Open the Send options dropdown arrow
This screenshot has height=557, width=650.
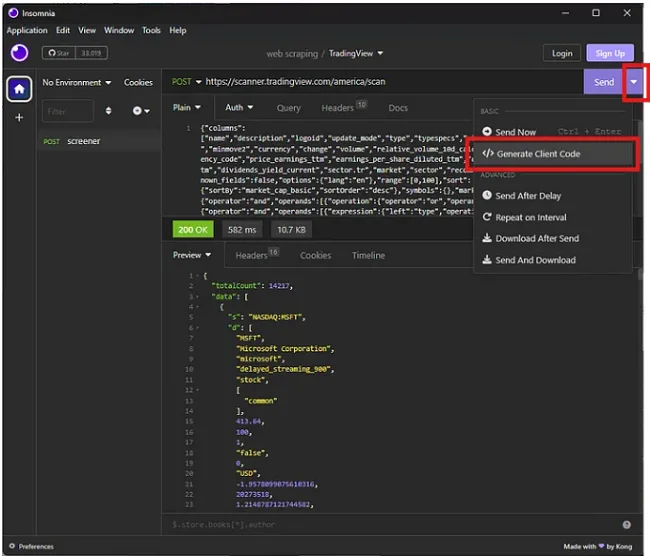633,82
